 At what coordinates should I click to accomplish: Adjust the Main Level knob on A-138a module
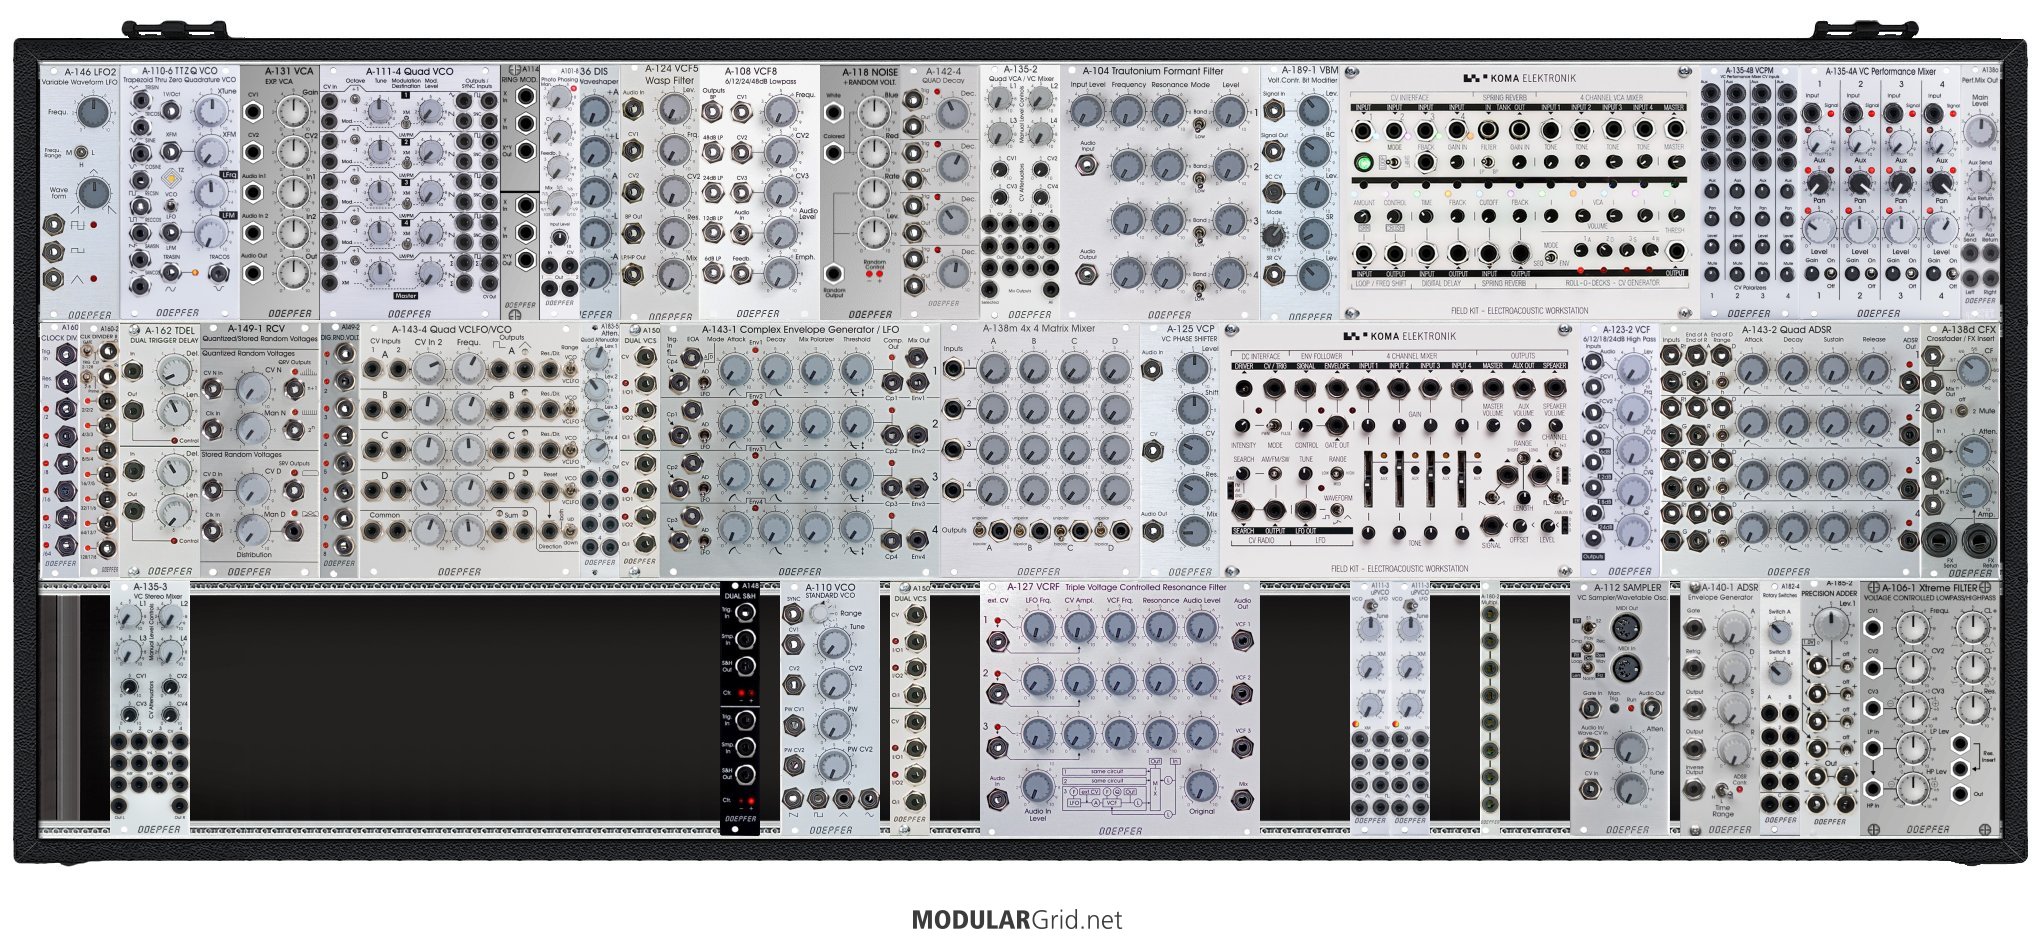tap(1979, 132)
